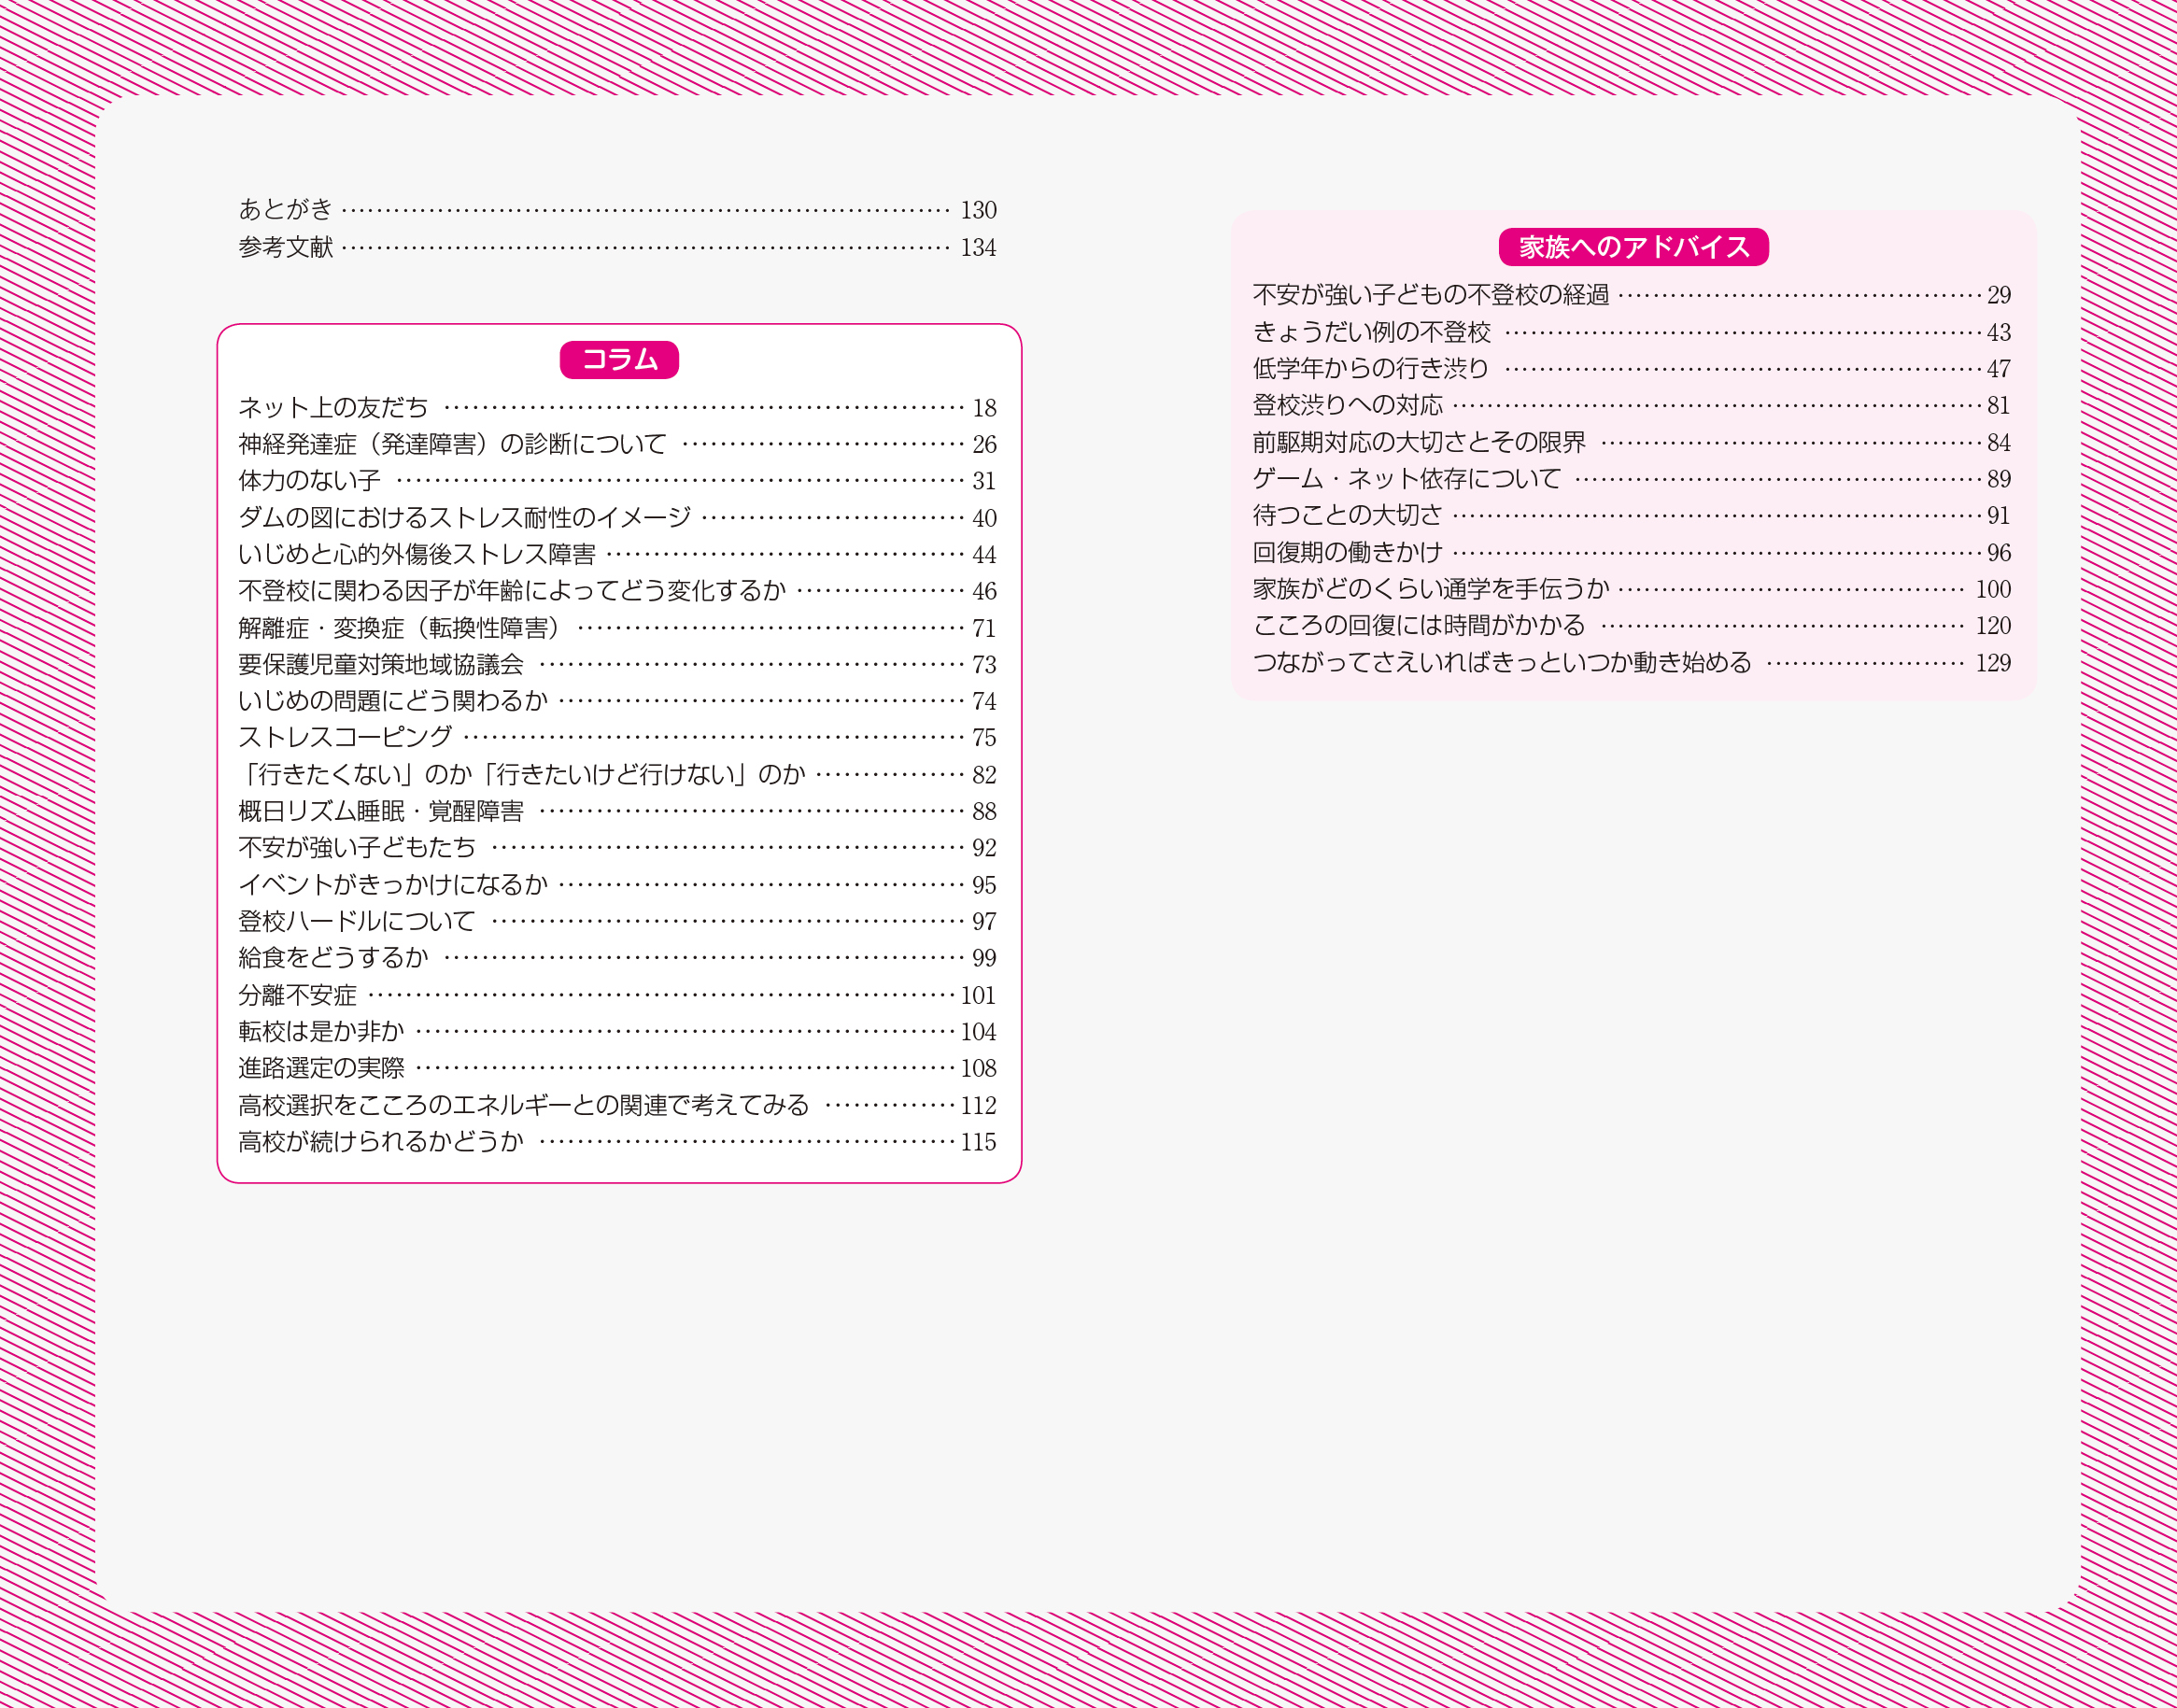The height and width of the screenshot is (1708, 2177).
Task: Click the コラム section heading badge
Action: [x=619, y=360]
